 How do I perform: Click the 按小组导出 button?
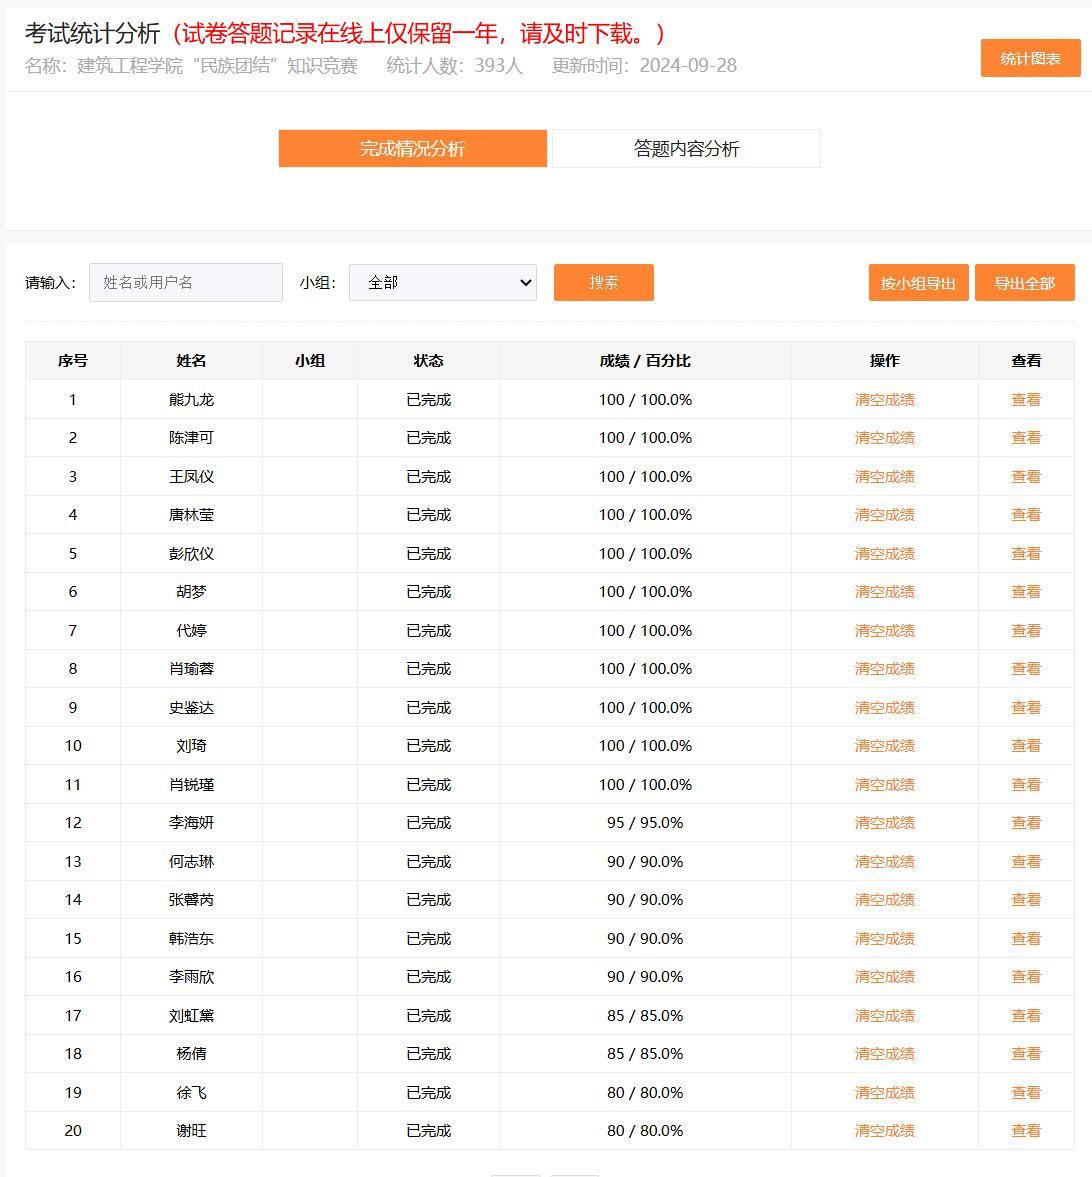[x=918, y=283]
